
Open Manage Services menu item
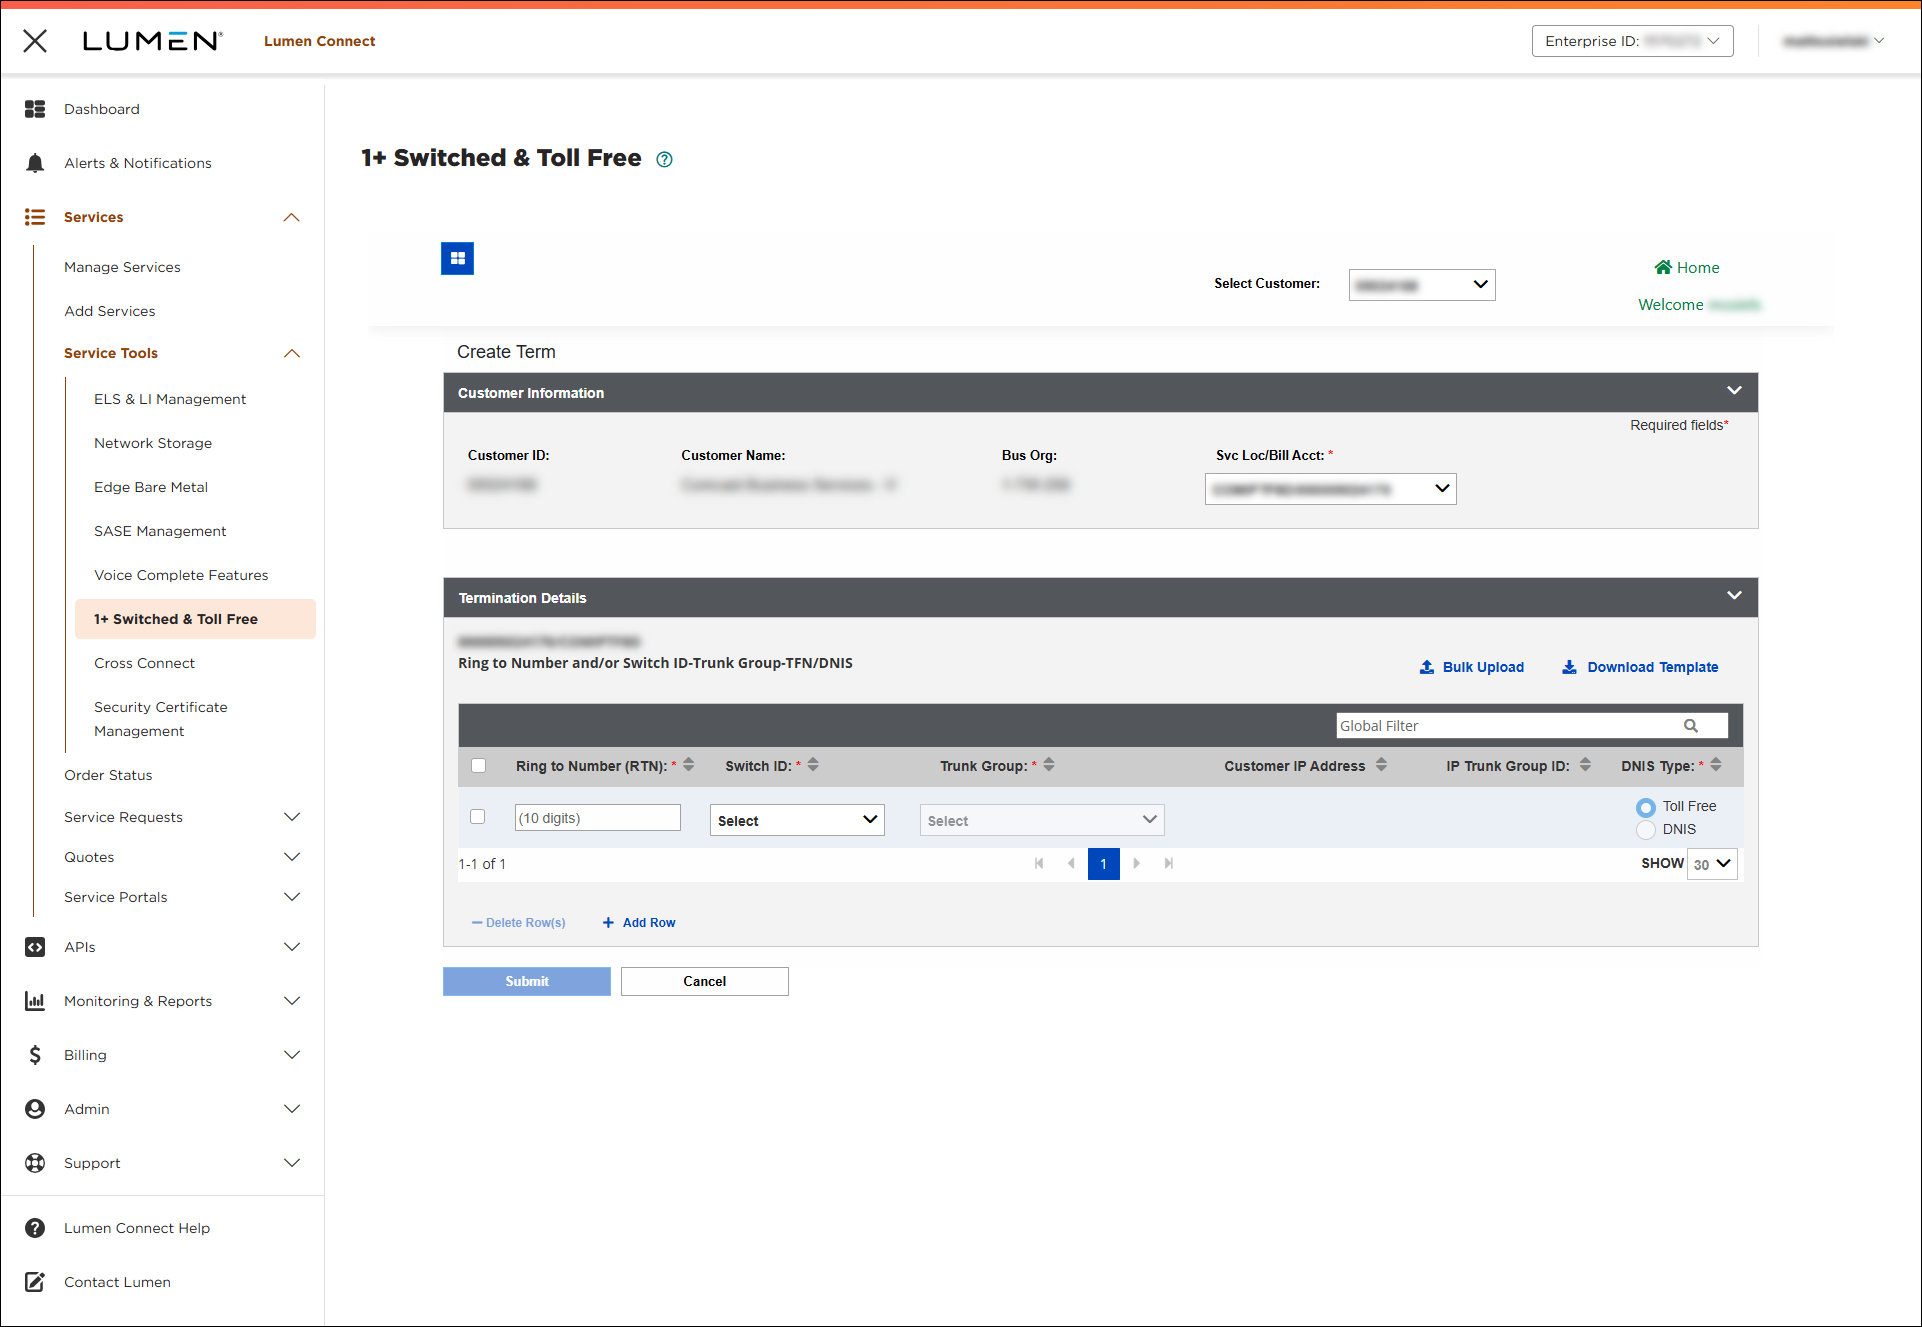click(122, 267)
